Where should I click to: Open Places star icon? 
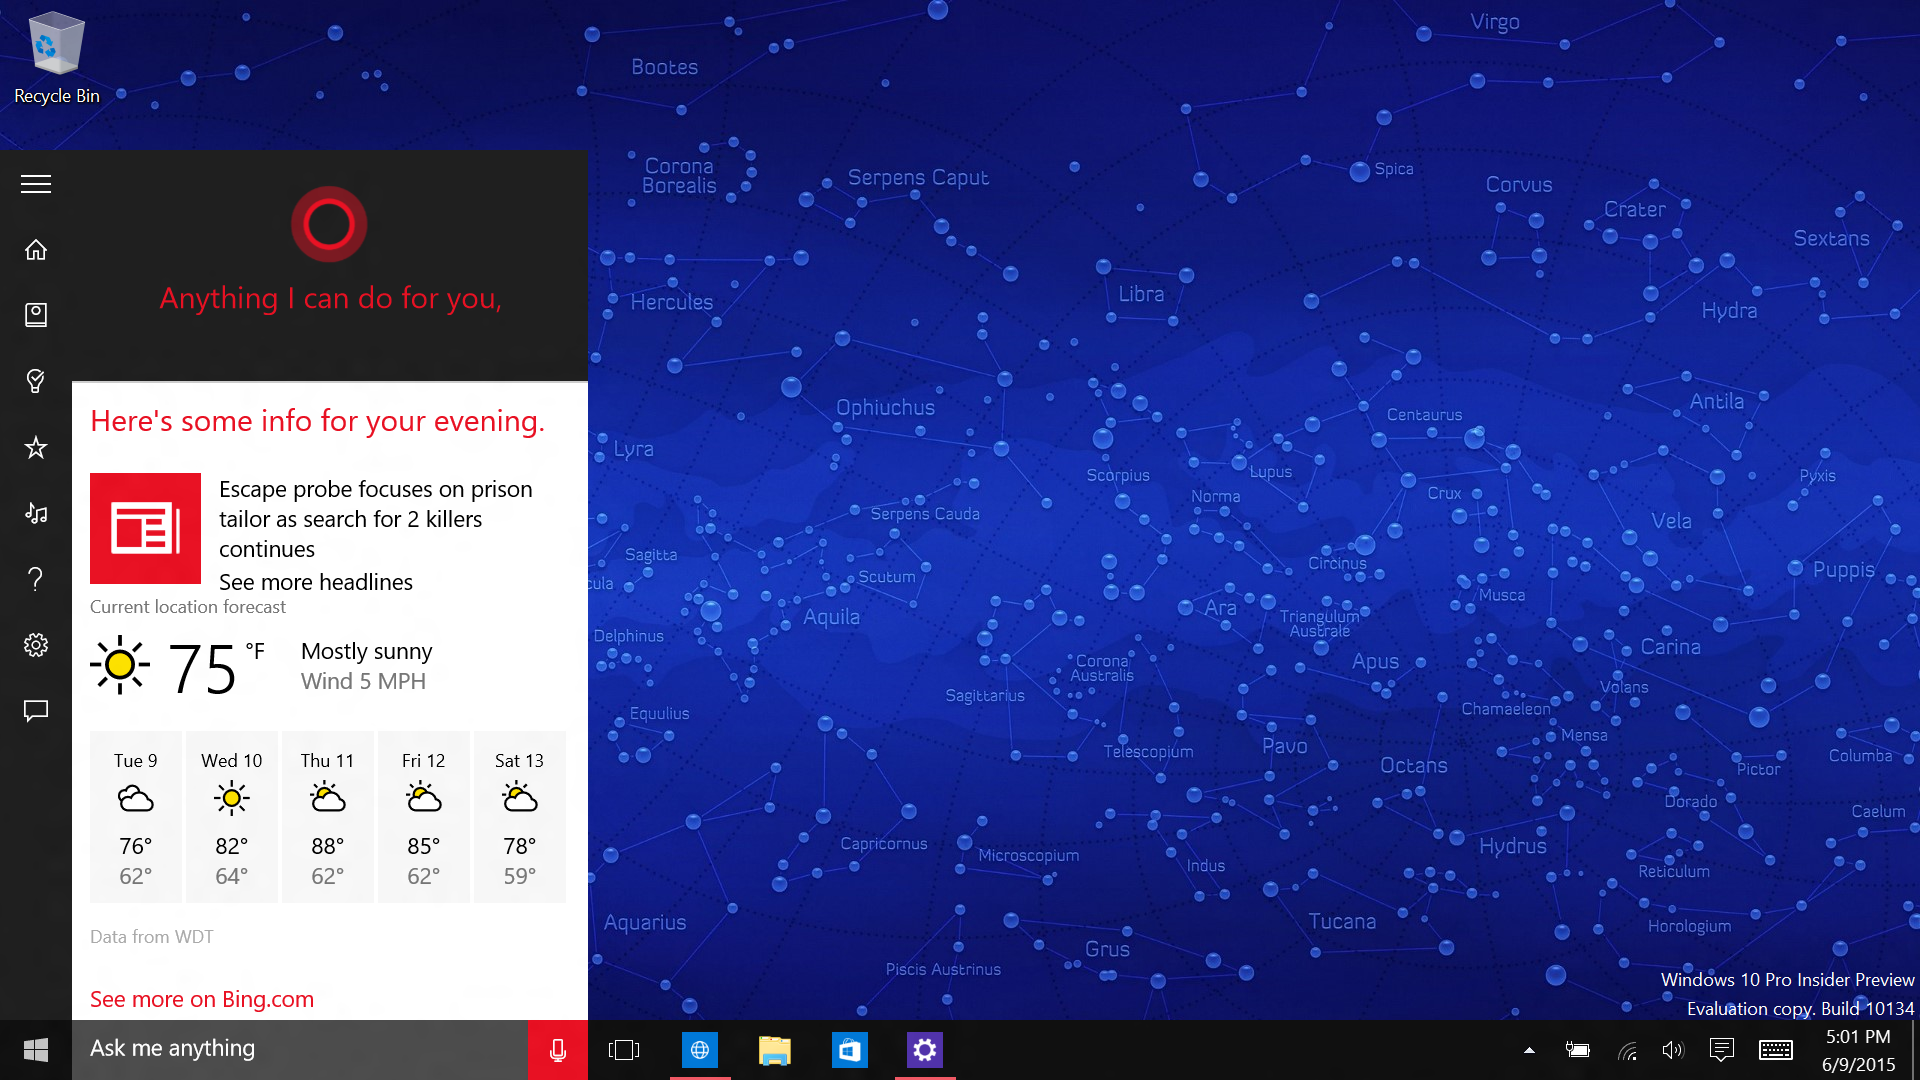pos(36,447)
